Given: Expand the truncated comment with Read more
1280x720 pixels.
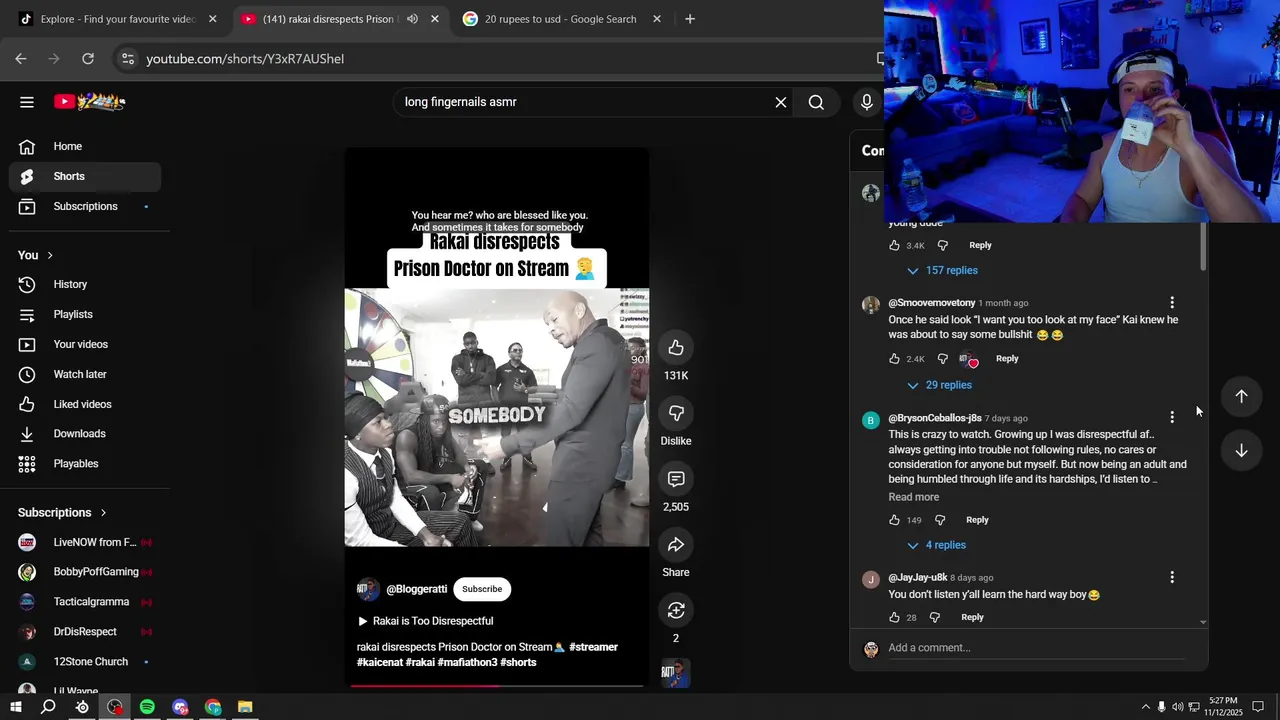Looking at the screenshot, I should coord(914,497).
